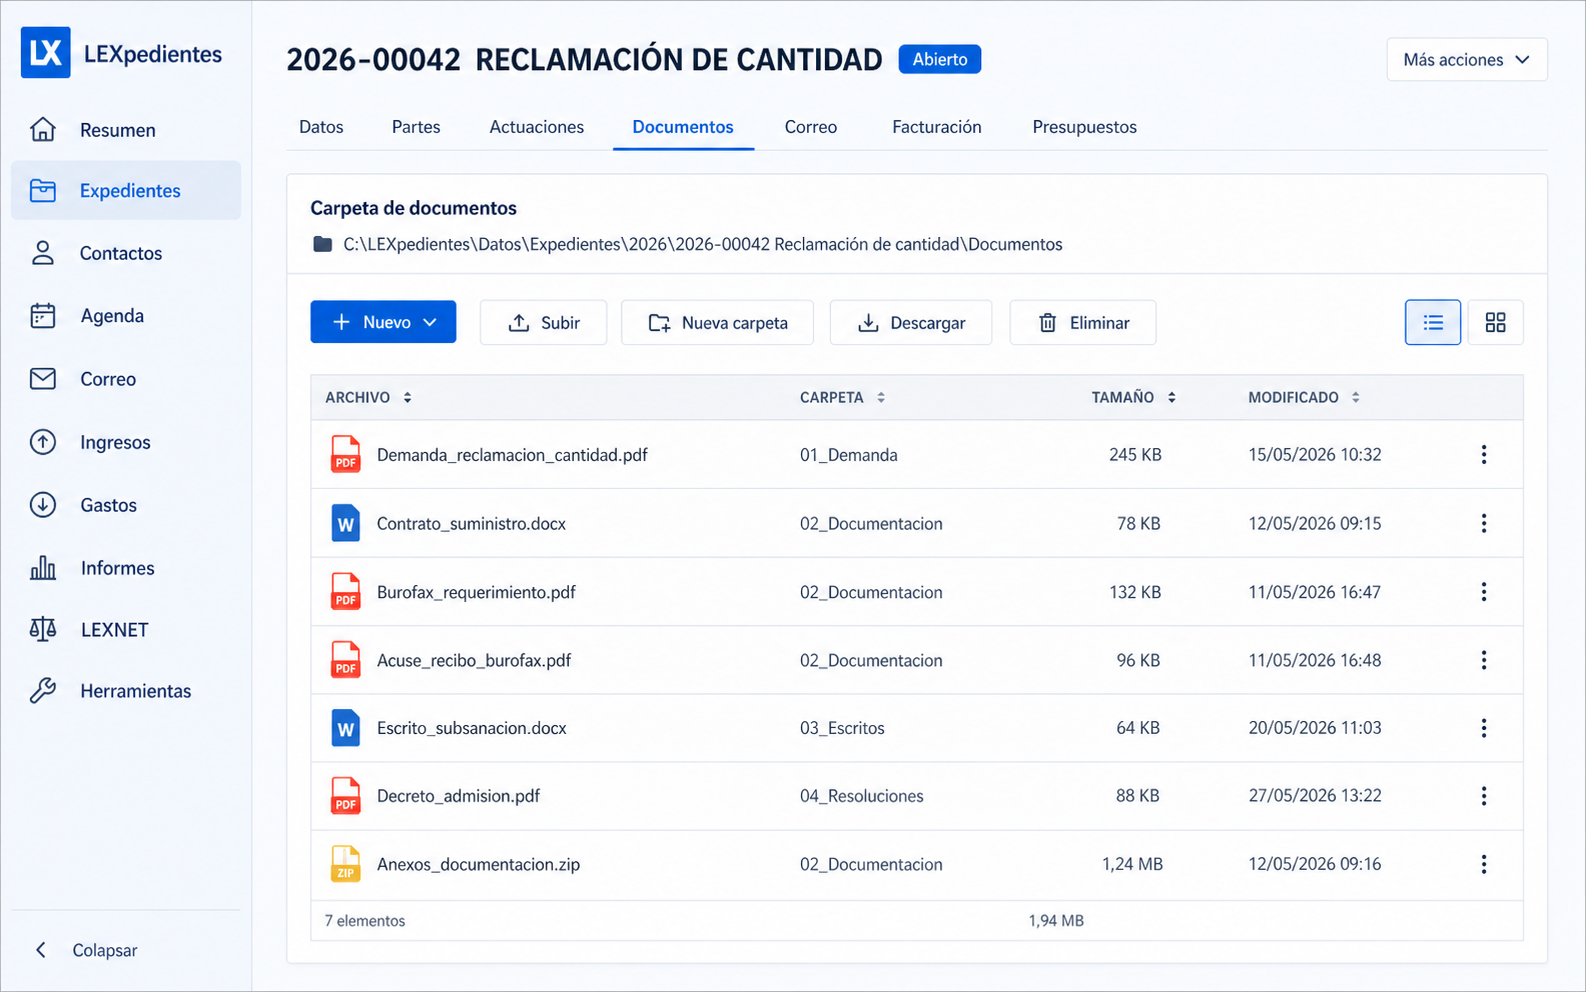Open Resumen home icon in sidebar
Screen dimensions: 1586x992
click(43, 129)
